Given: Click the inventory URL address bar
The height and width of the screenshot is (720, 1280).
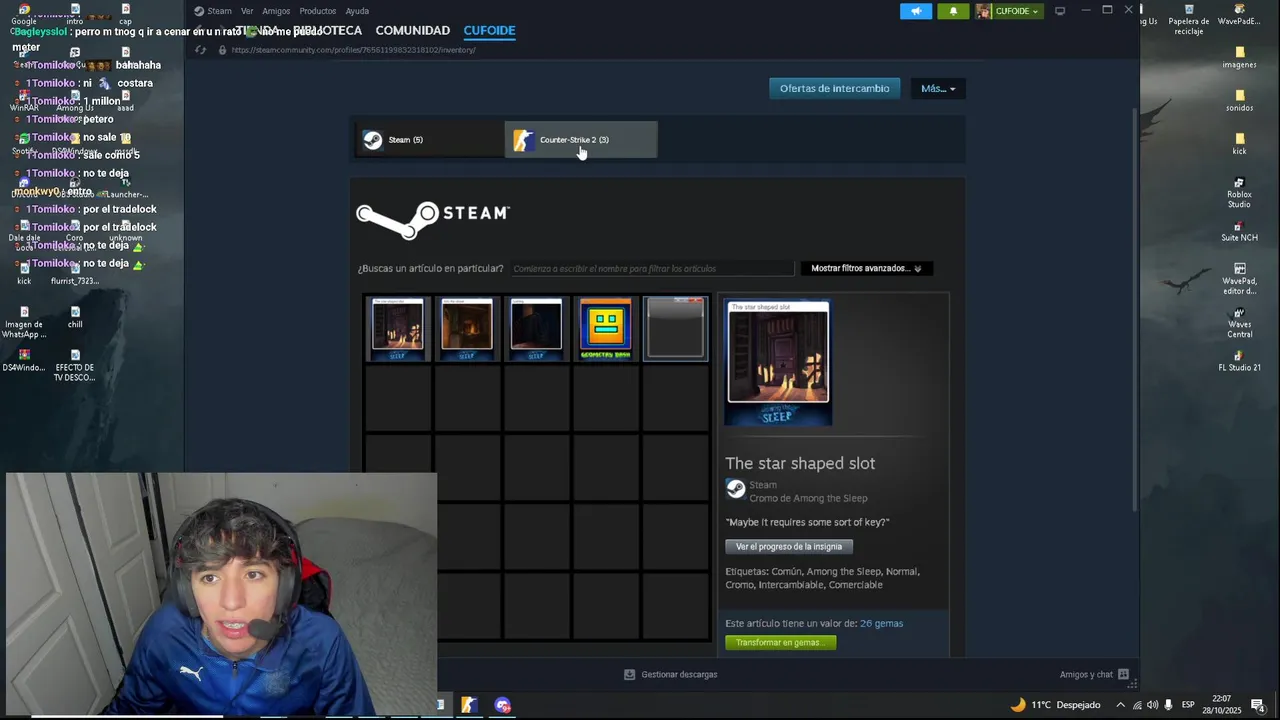Looking at the screenshot, I should [x=353, y=50].
